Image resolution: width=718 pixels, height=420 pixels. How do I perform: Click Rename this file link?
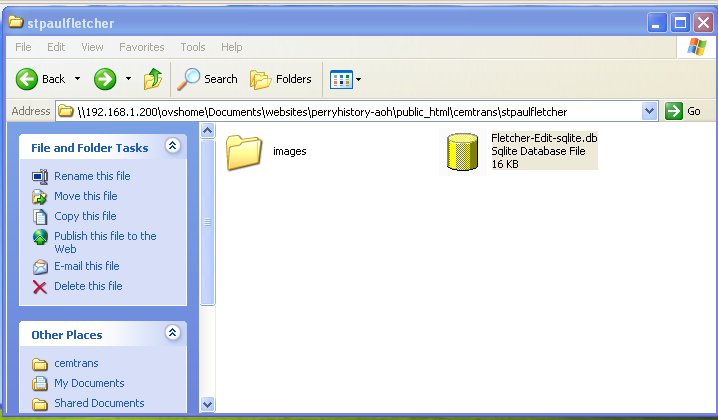click(92, 176)
